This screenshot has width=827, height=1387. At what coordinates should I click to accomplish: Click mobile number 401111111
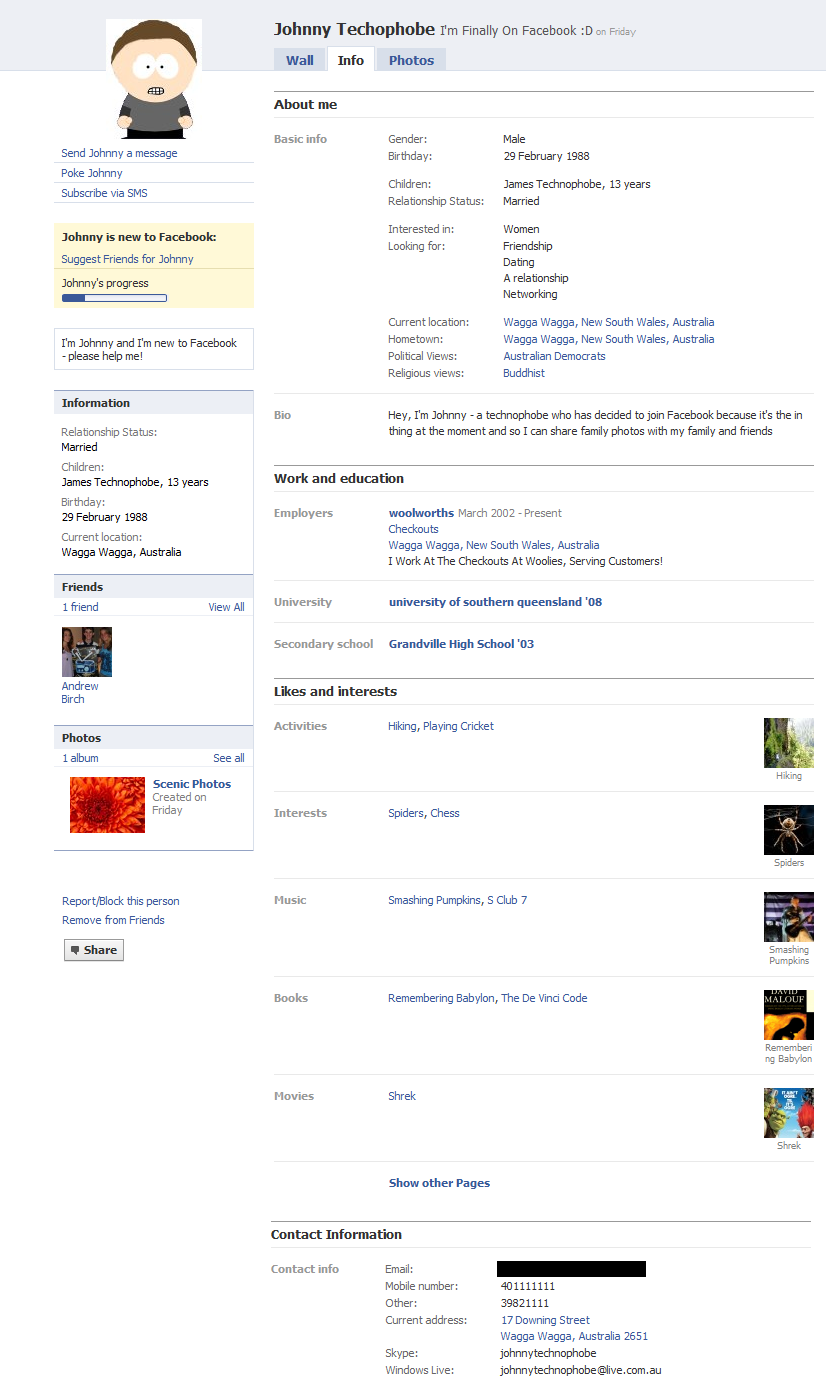528,1286
